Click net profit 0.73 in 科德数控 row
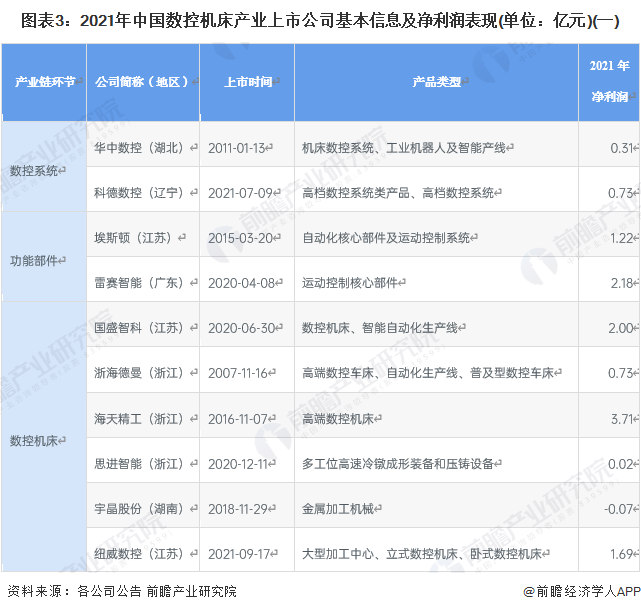Screen dimensions: 641x612 621,193
